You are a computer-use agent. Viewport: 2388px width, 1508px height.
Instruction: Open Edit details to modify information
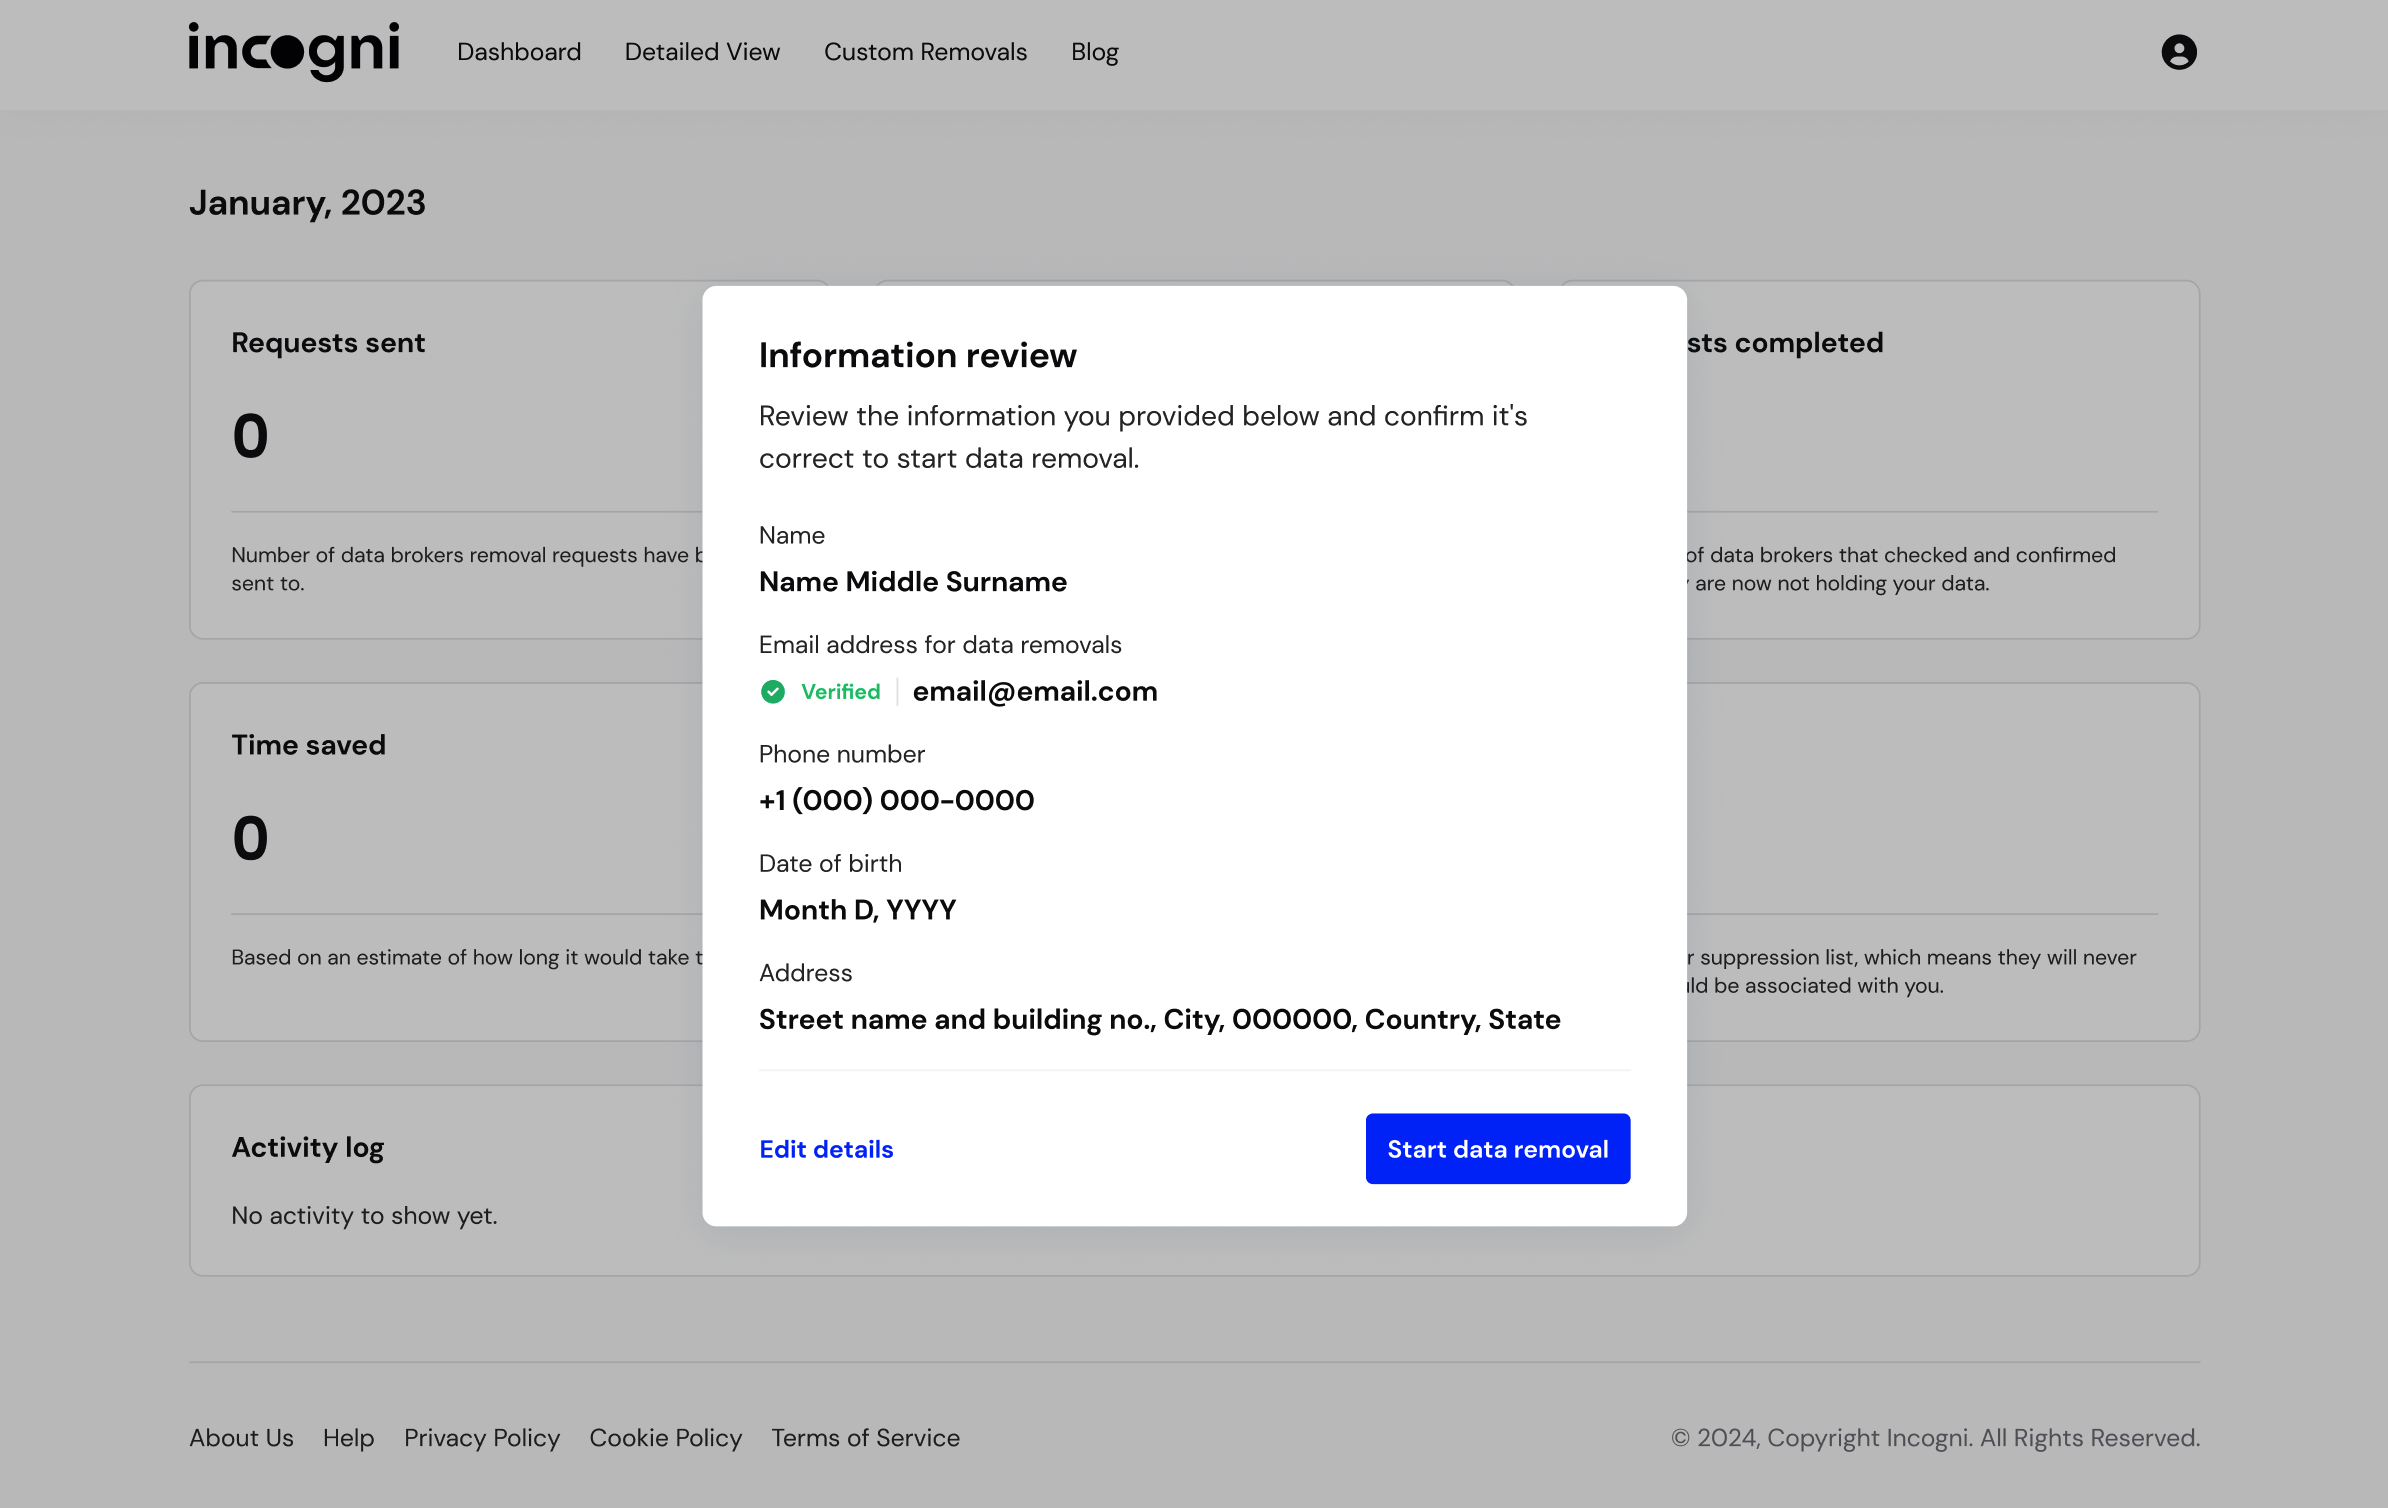click(x=826, y=1148)
